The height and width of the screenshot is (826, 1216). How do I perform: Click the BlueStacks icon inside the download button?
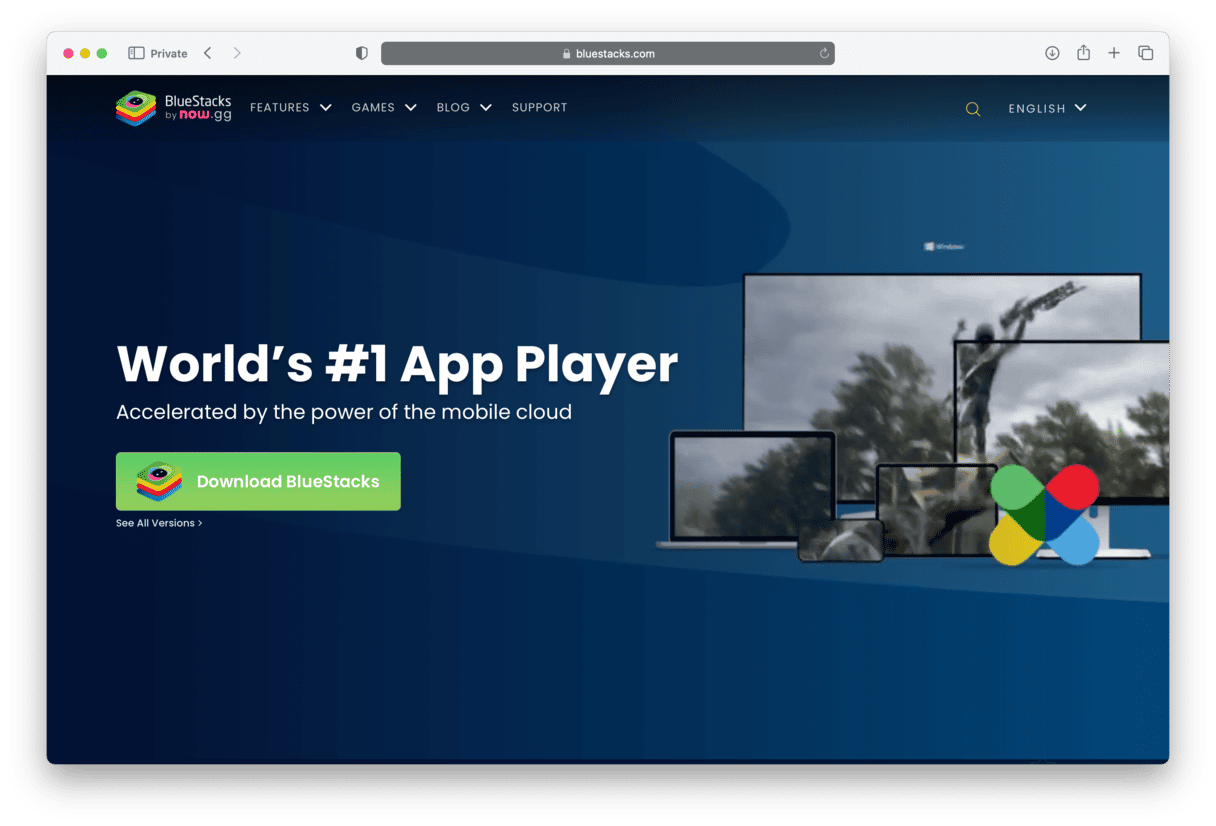159,481
